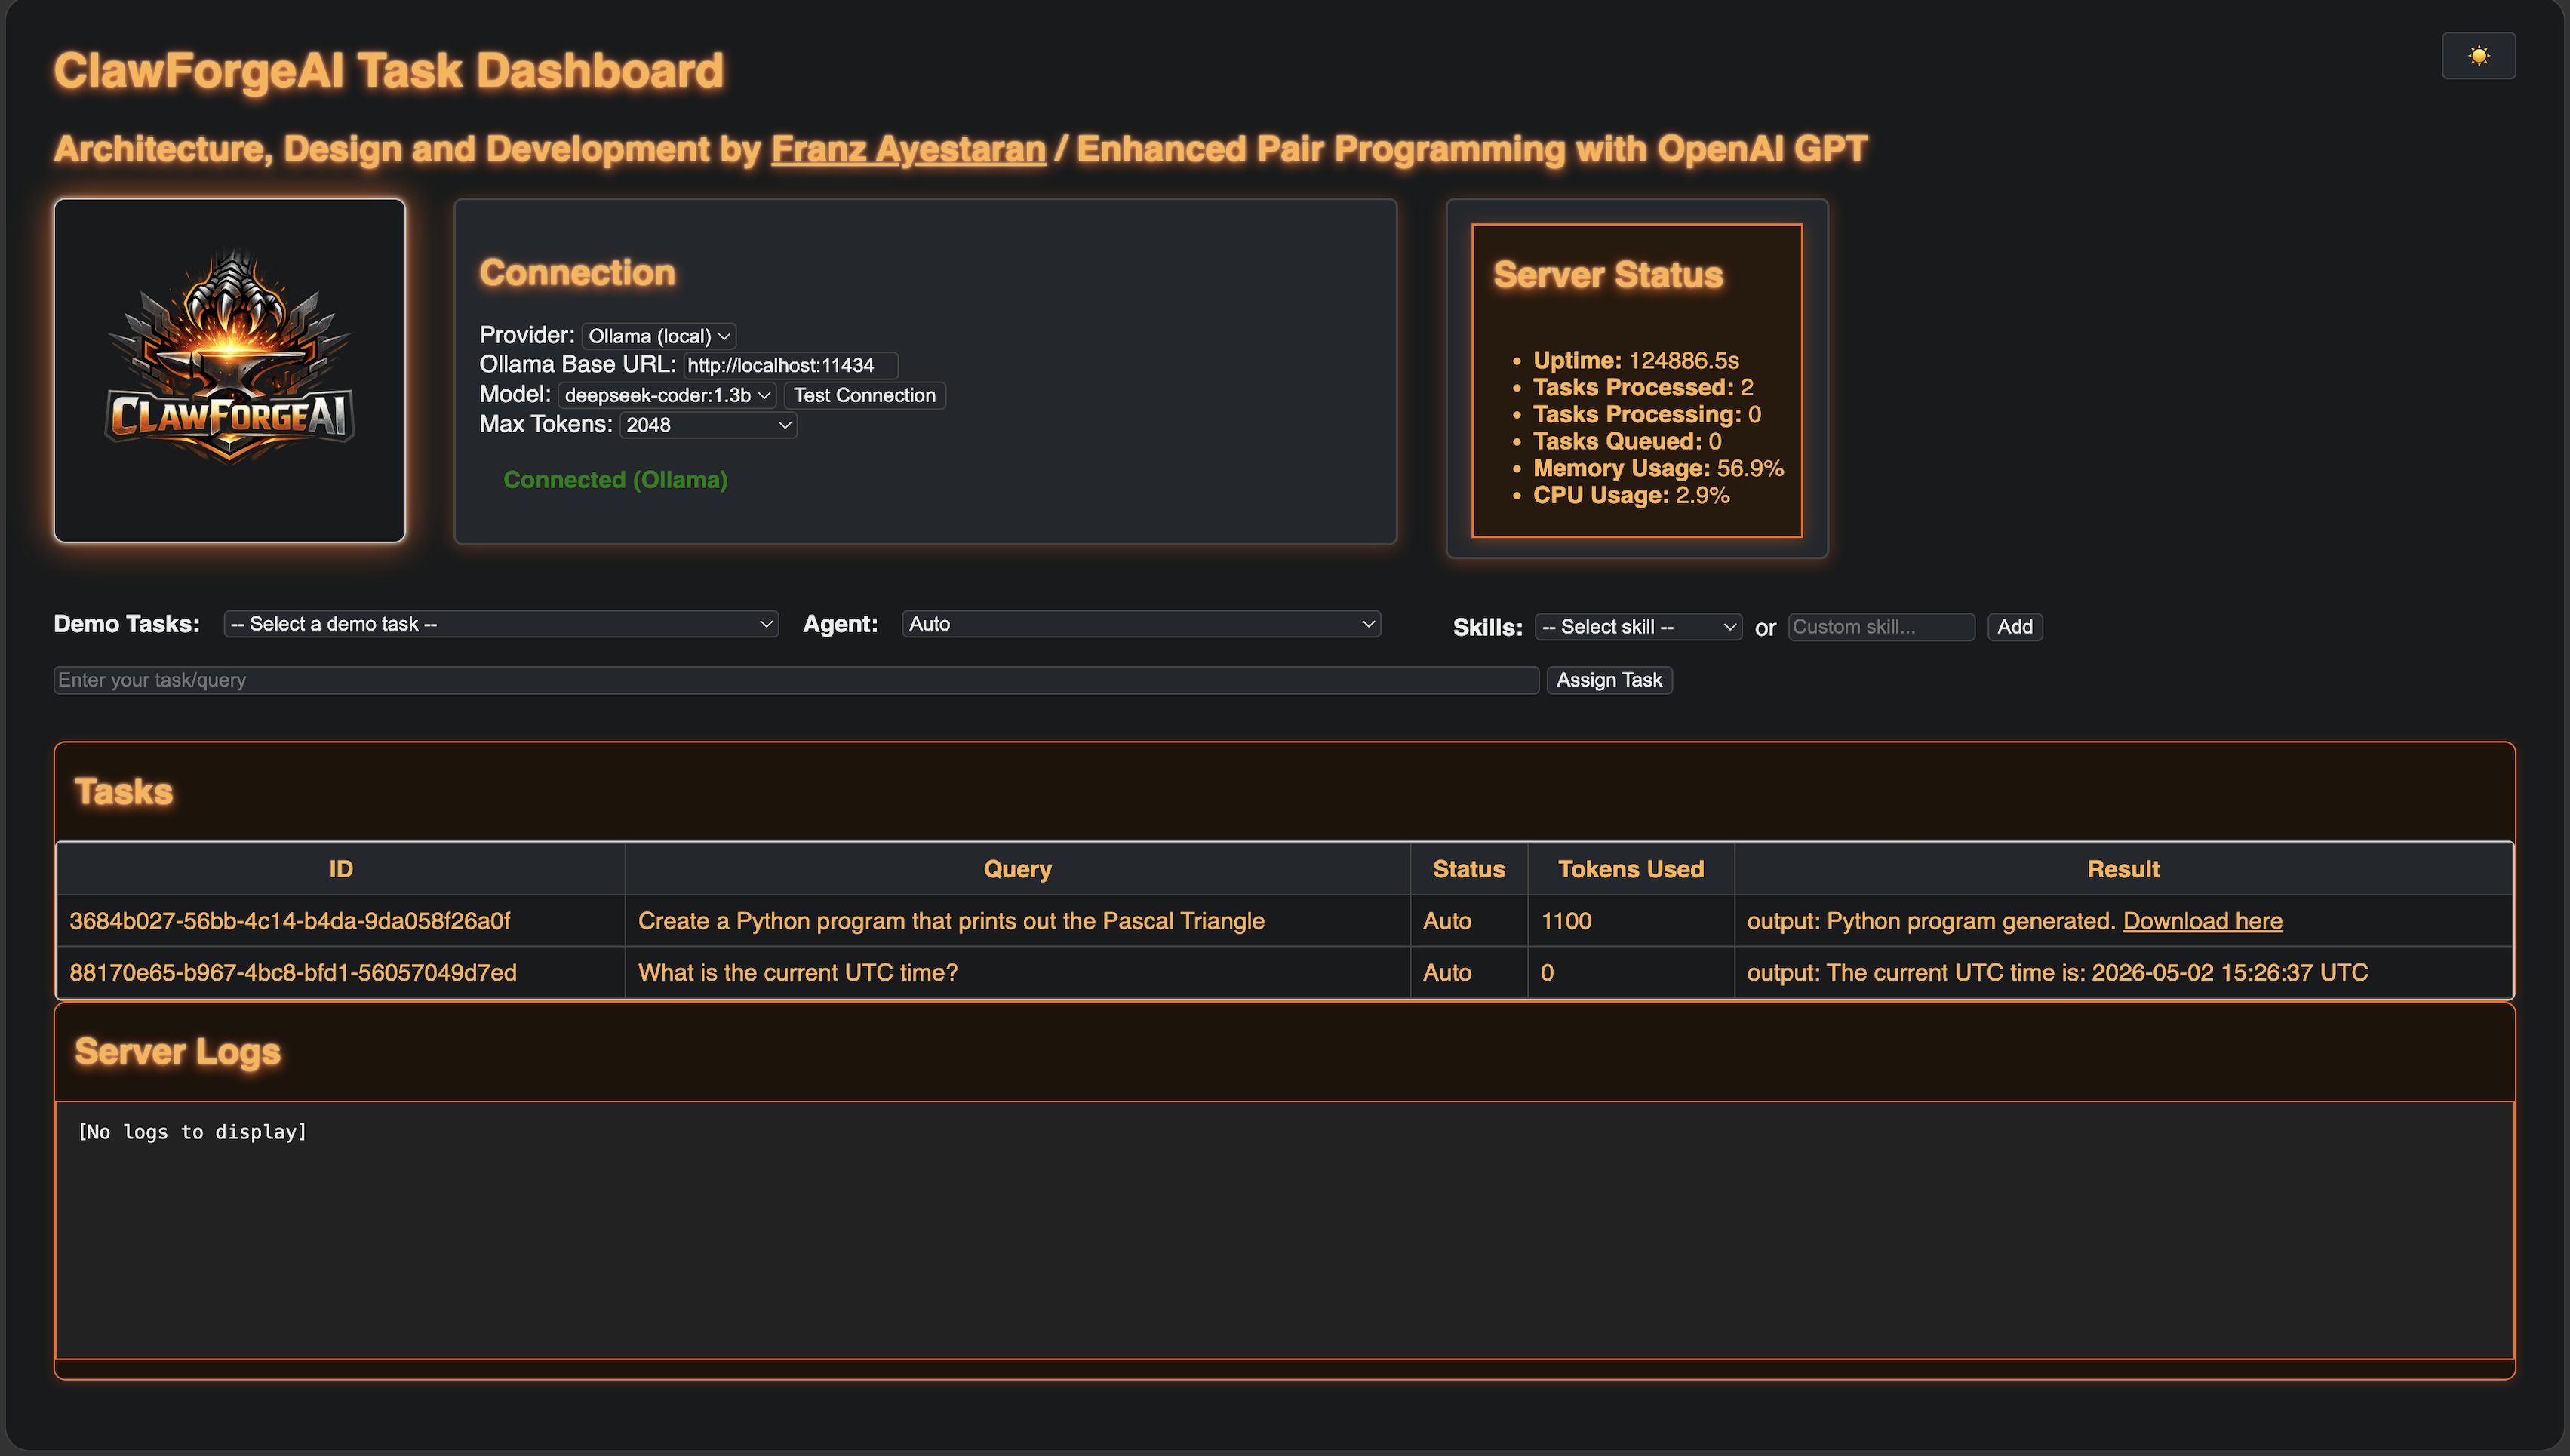The width and height of the screenshot is (2570, 1456).
Task: Click the Connected (Ollama) status text
Action: click(615, 480)
